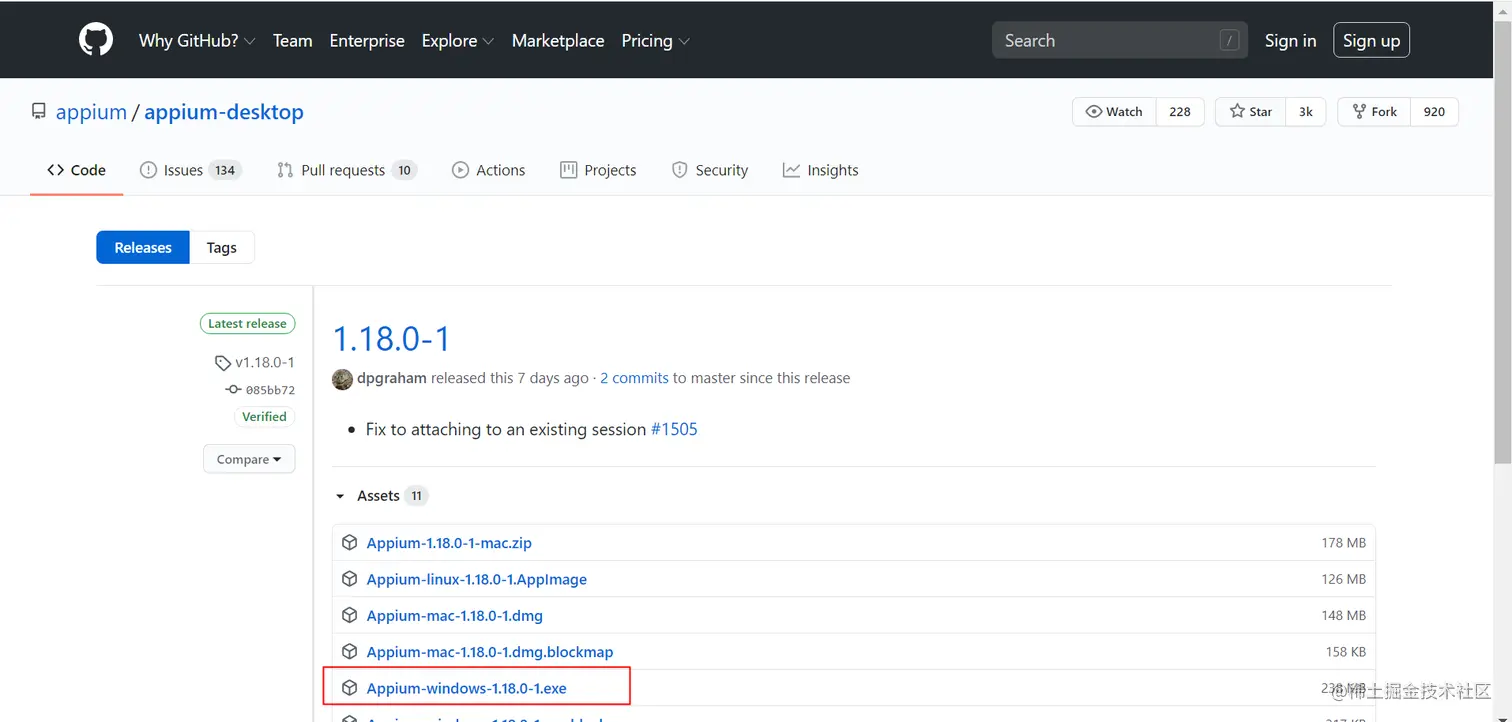The width and height of the screenshot is (1512, 722).
Task: Download Appium-1.18.0-1-mac.zip
Action: [449, 543]
